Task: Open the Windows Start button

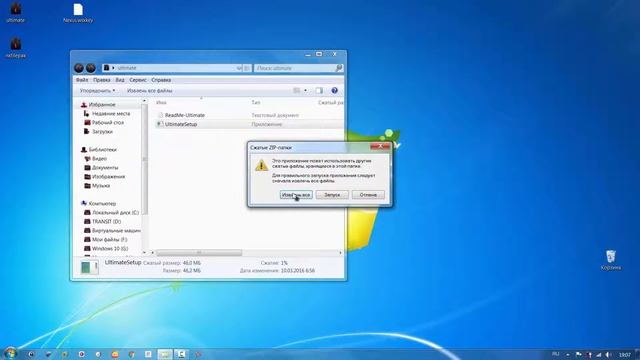Action: coord(10,353)
